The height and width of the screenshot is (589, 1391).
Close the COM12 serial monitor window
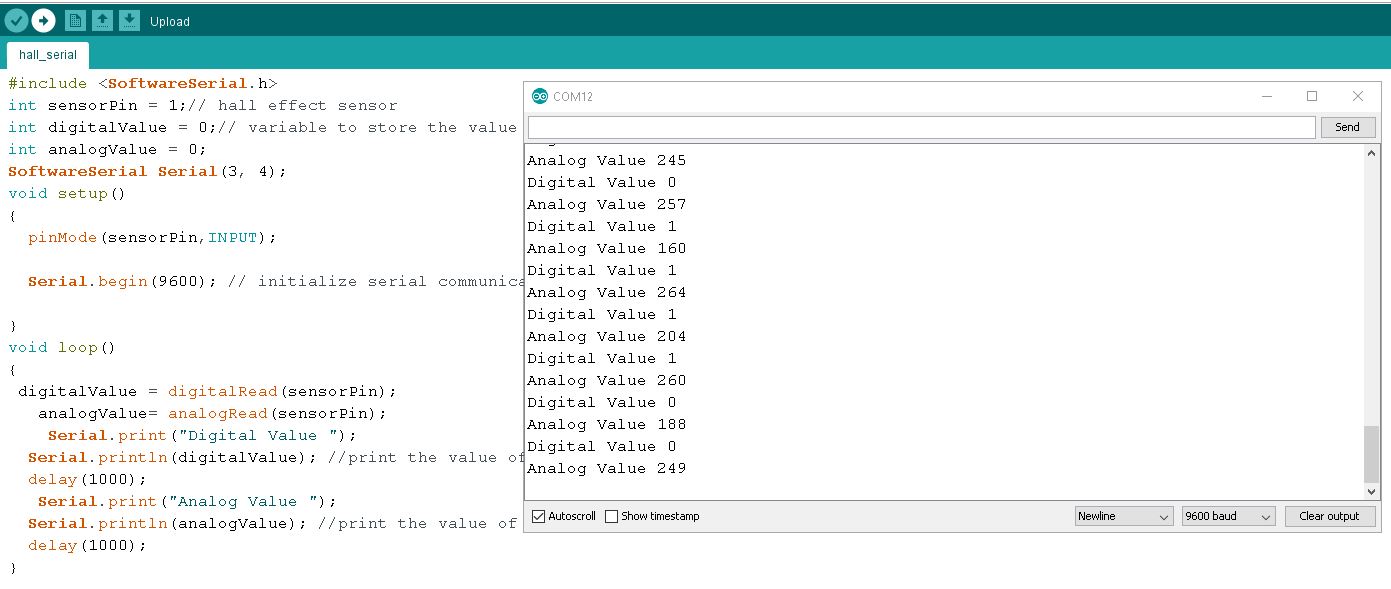[1357, 96]
